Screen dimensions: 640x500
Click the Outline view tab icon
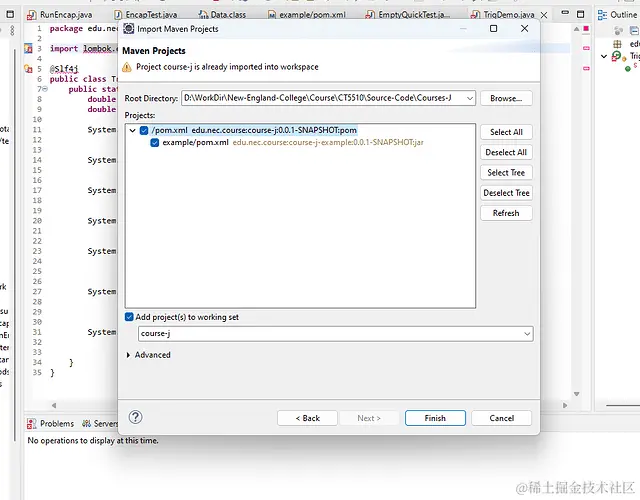pos(602,15)
